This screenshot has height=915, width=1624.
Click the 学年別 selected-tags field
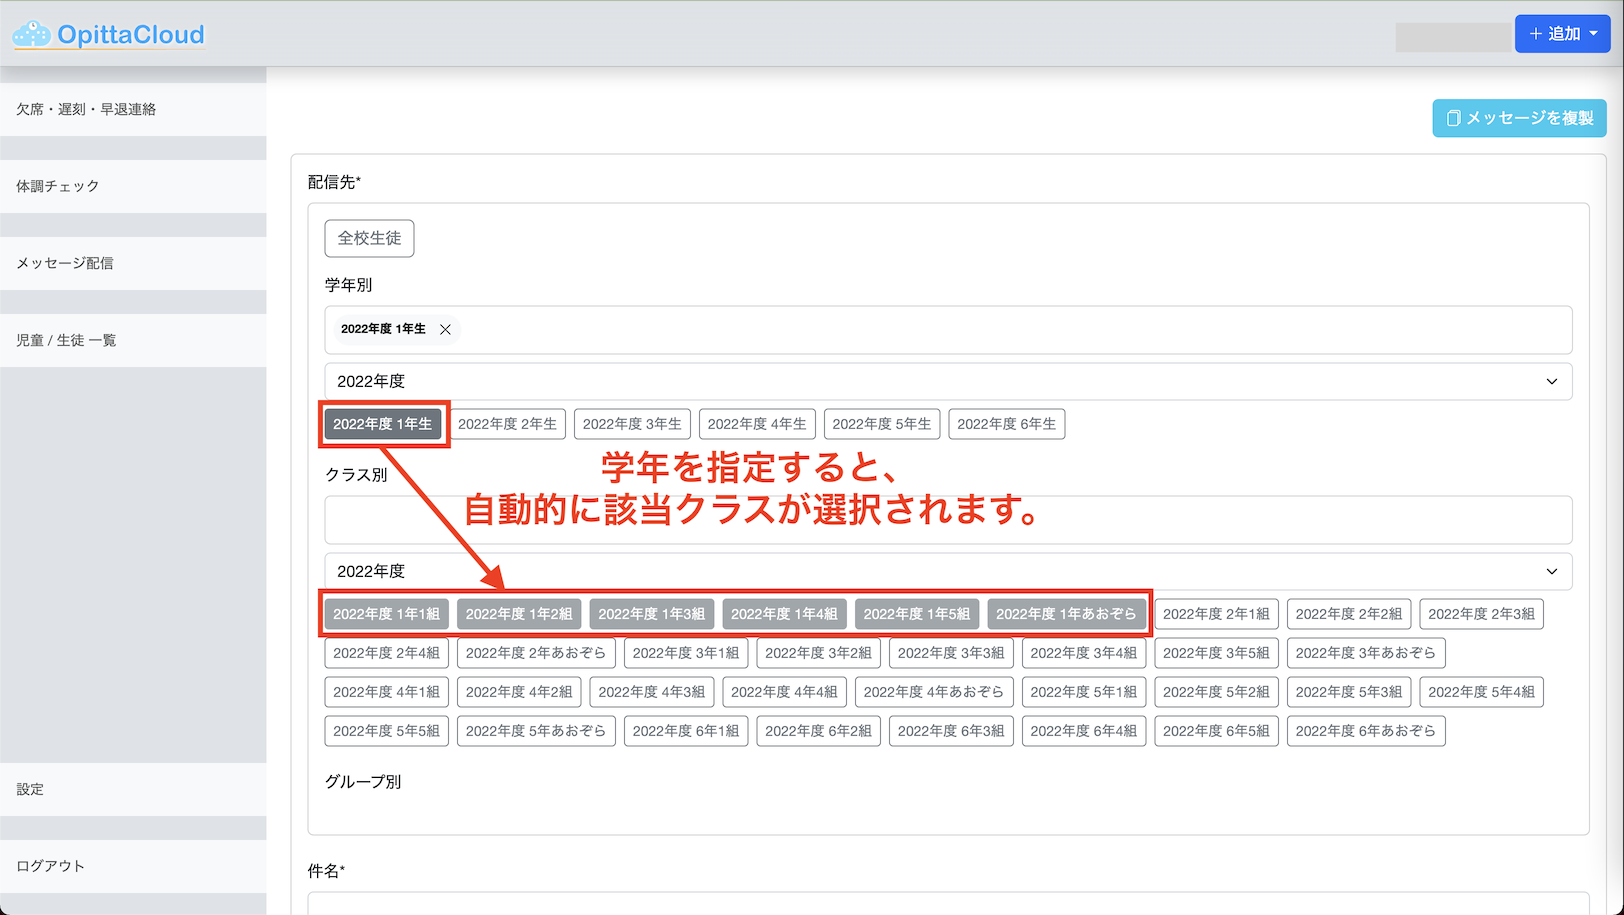(x=948, y=330)
